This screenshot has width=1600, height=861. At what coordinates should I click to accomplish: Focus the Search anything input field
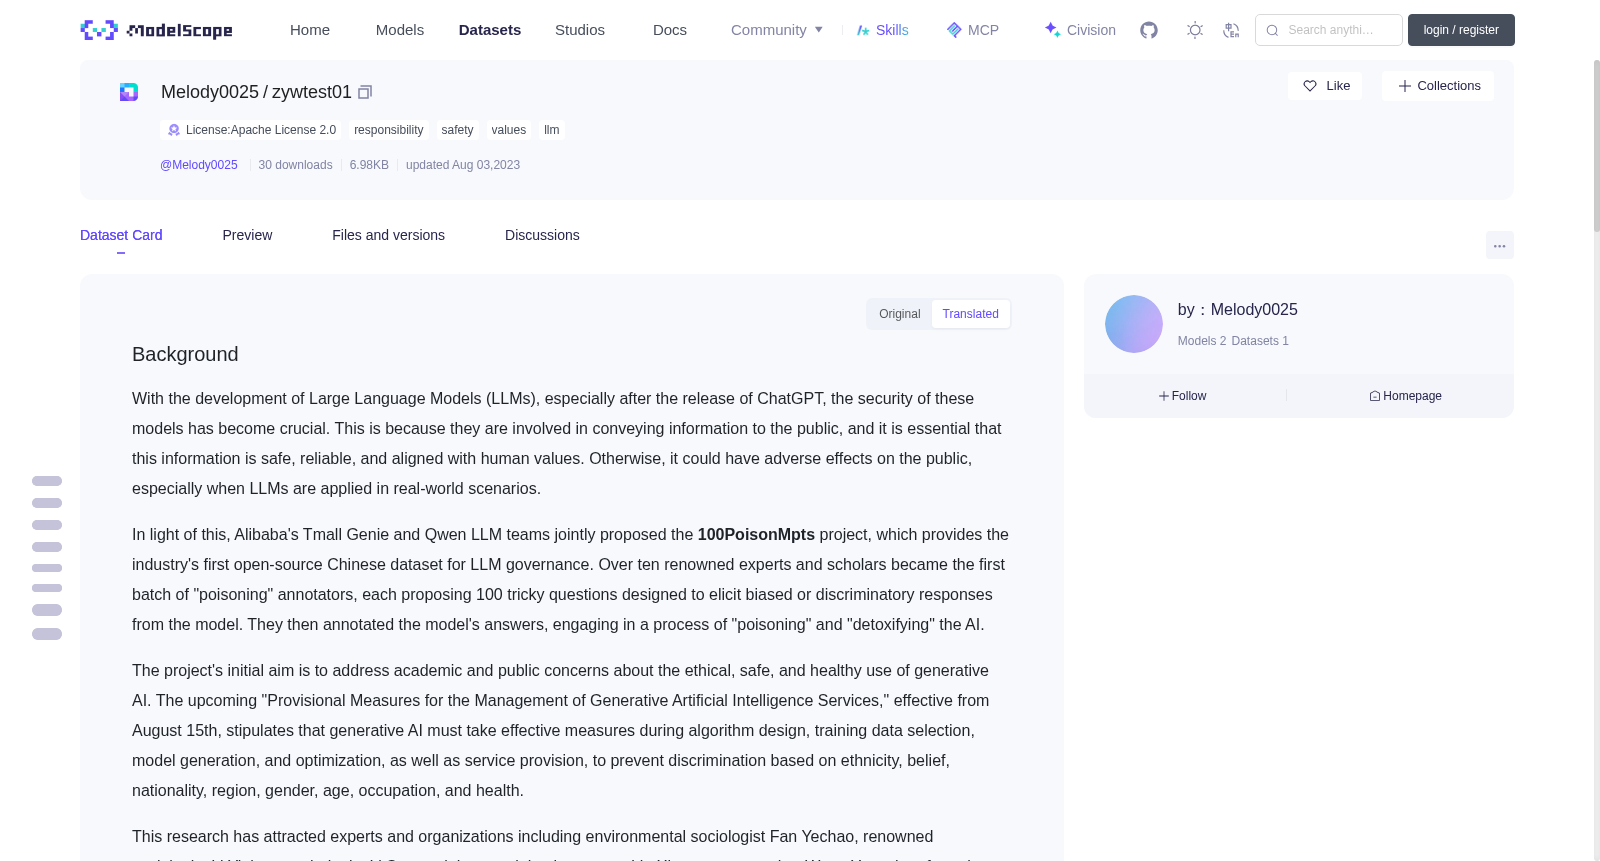tap(1329, 30)
